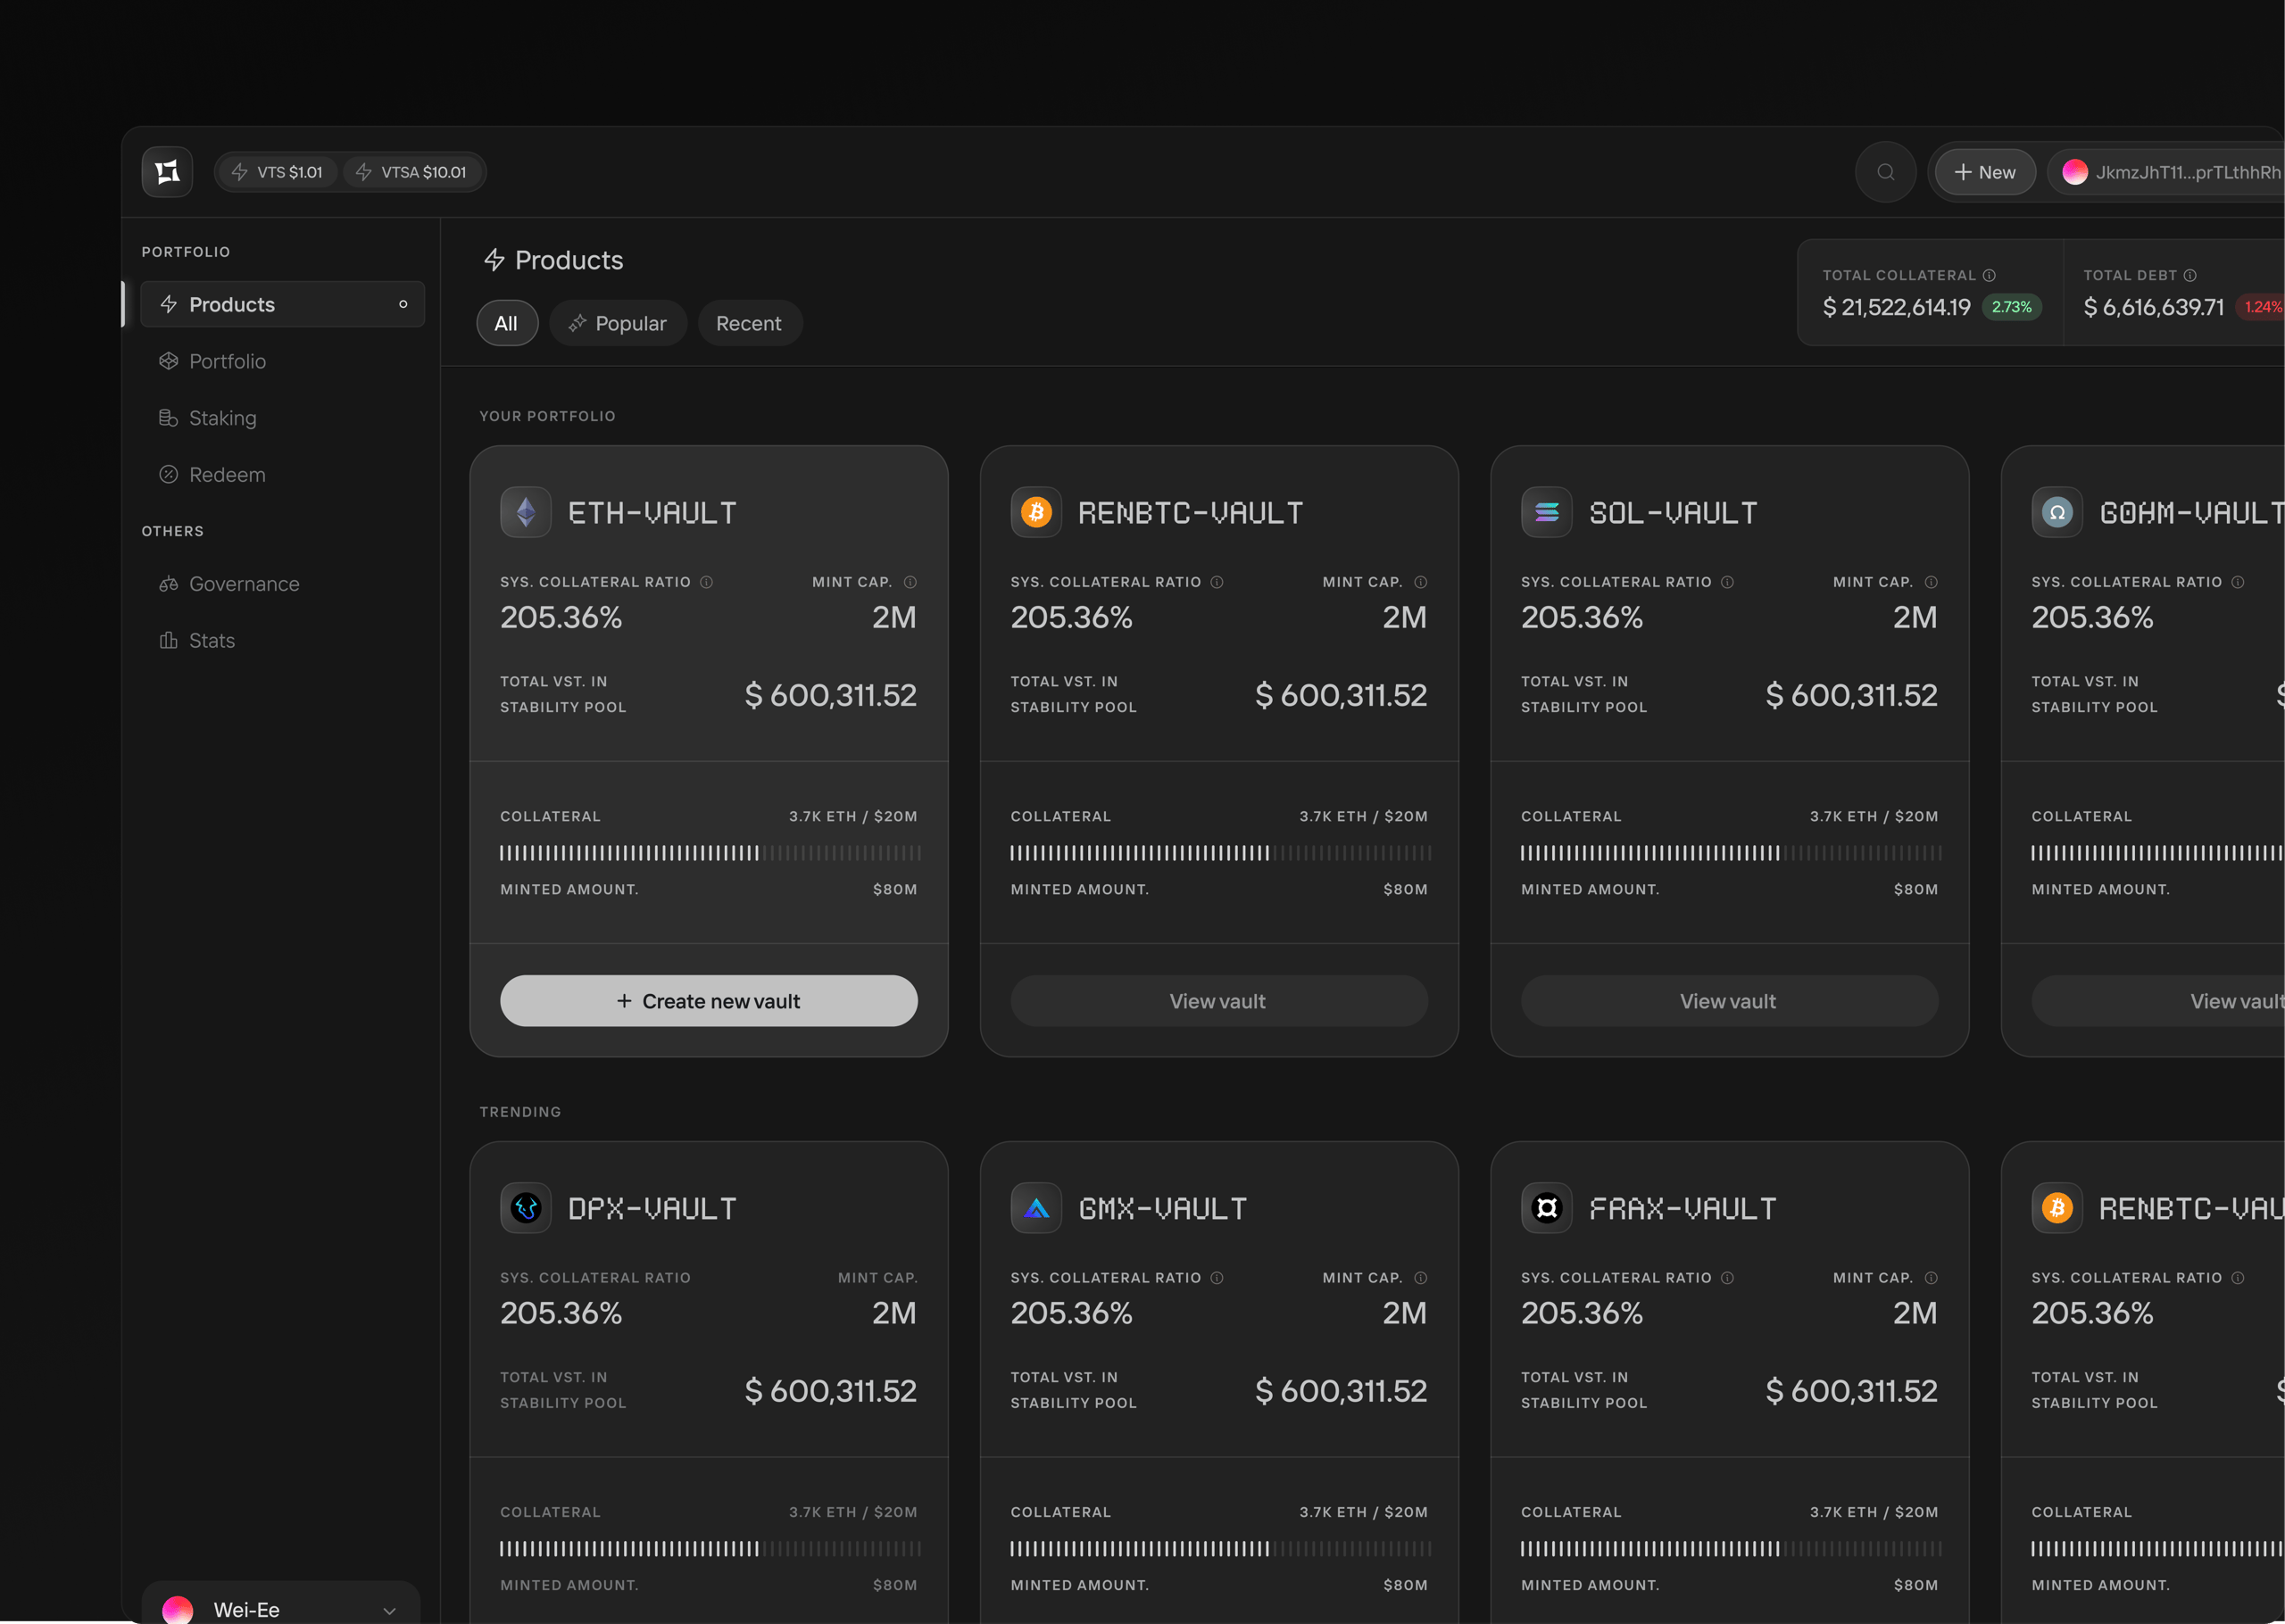Select Products in the sidebar
This screenshot has height=1624, width=2285.
tap(282, 304)
